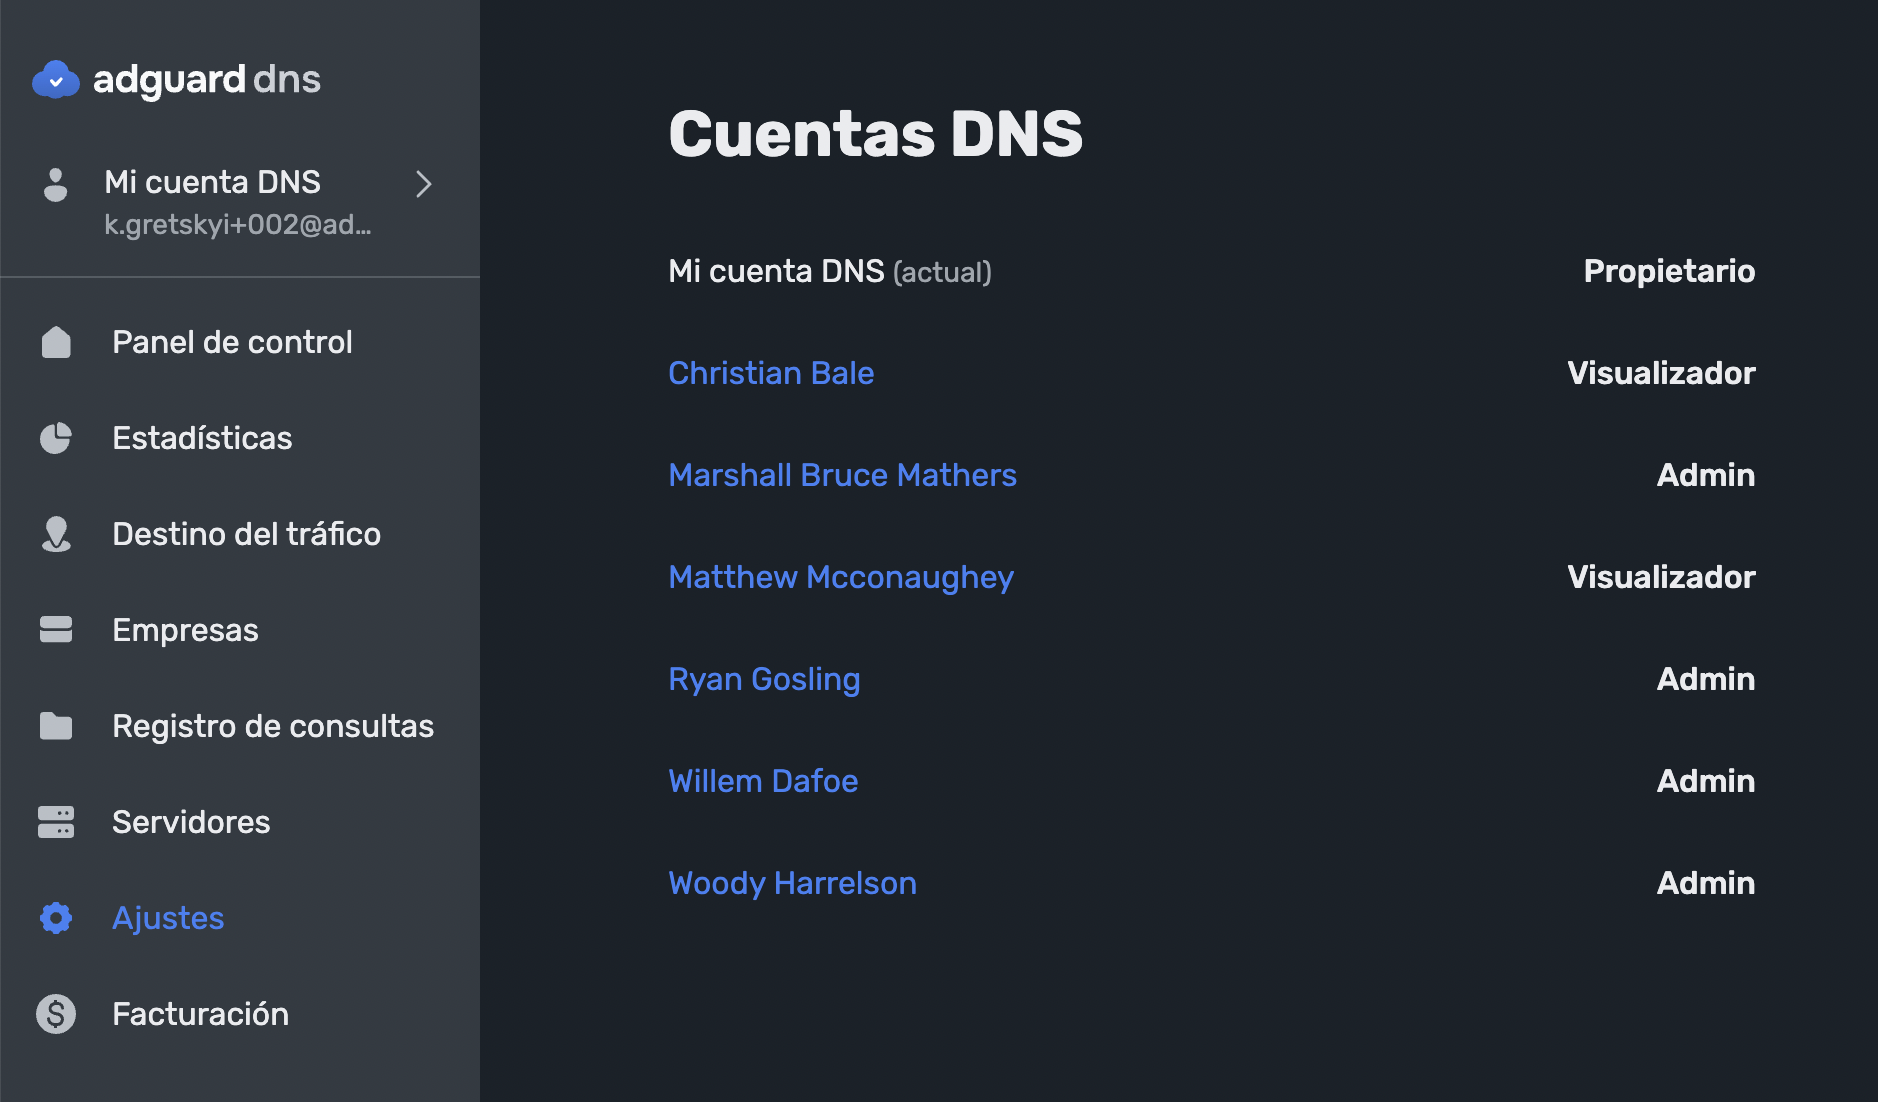Expand the Mi cuenta DNS account chevron
This screenshot has width=1878, height=1102.
tap(424, 185)
